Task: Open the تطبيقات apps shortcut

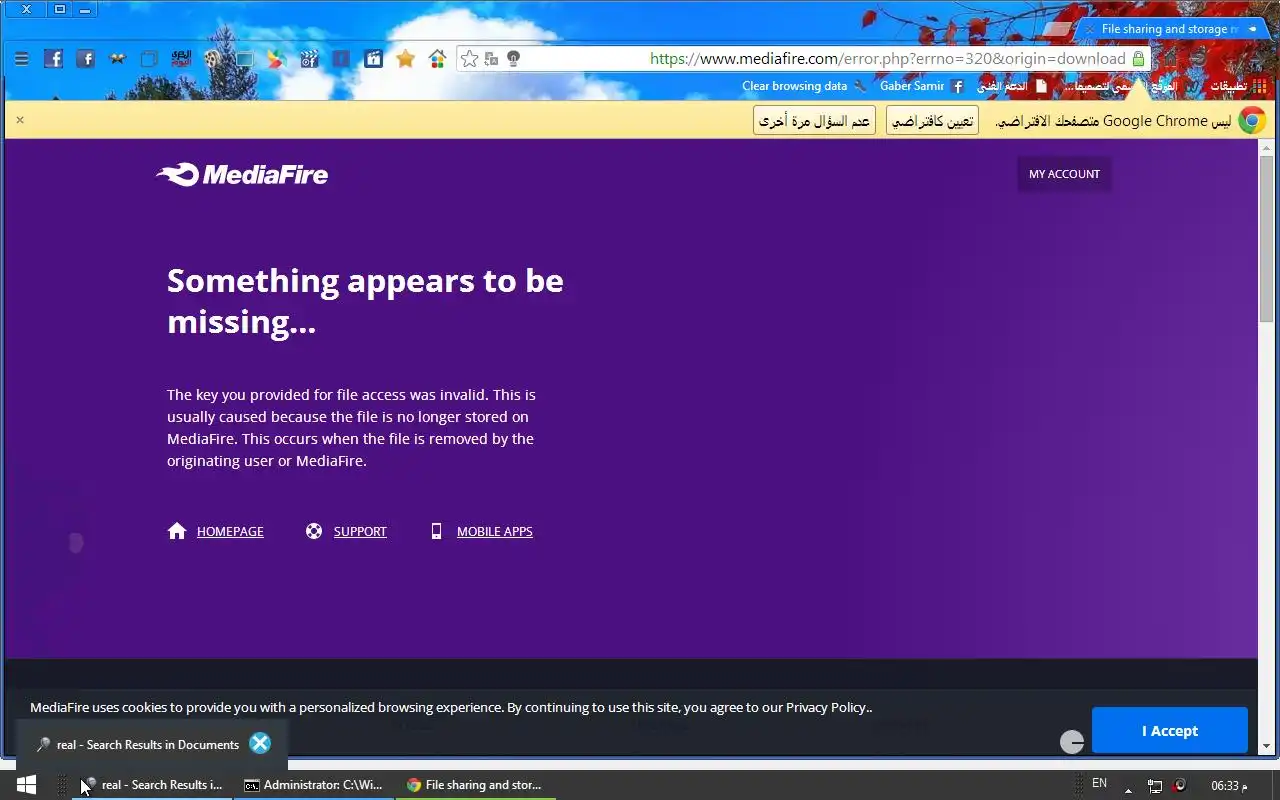Action: pyautogui.click(x=1237, y=86)
